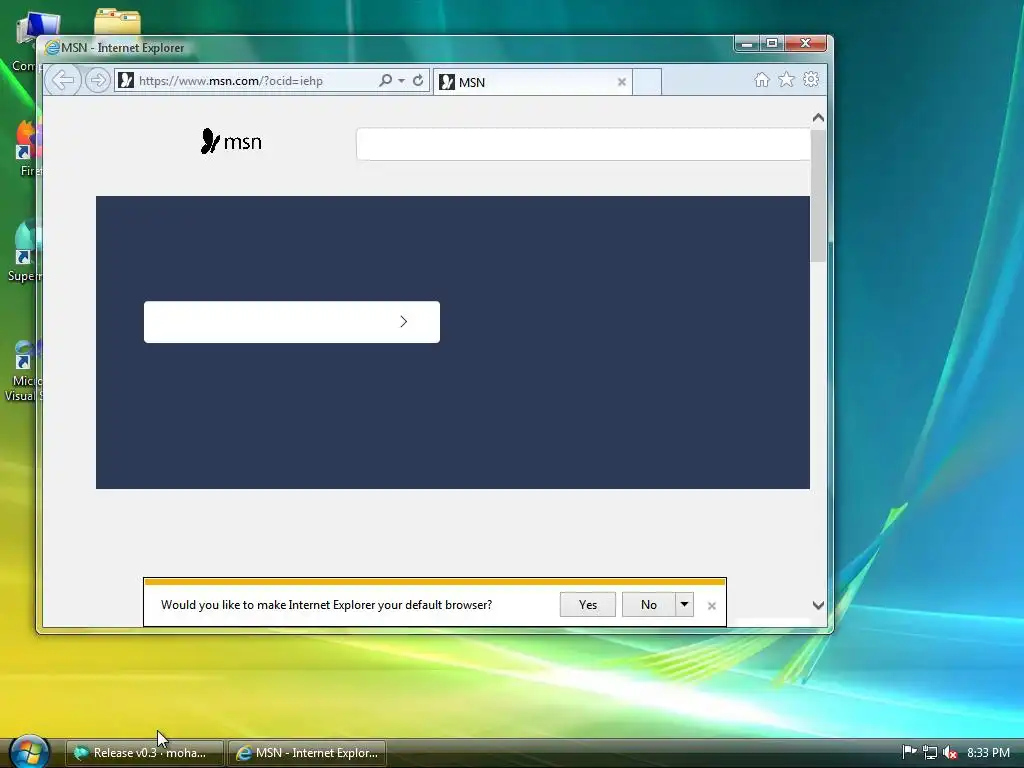1024x768 pixels.
Task: Refresh the MSN page
Action: (418, 80)
